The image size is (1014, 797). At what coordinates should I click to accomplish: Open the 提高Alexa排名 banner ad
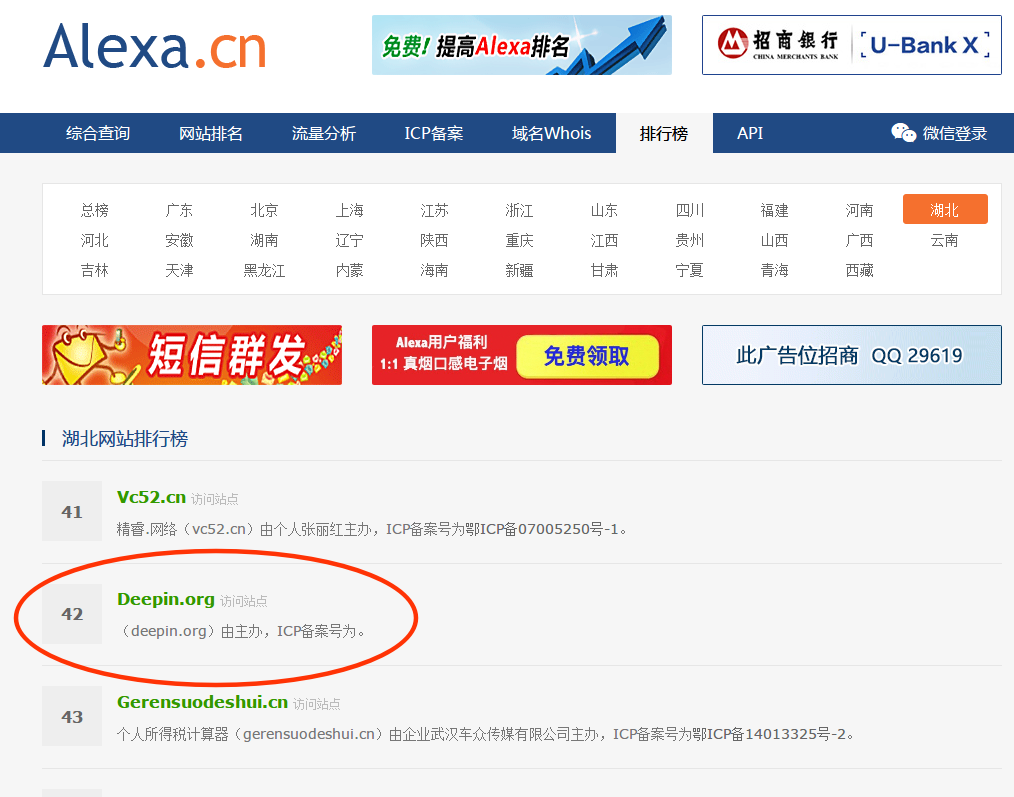pyautogui.click(x=521, y=45)
